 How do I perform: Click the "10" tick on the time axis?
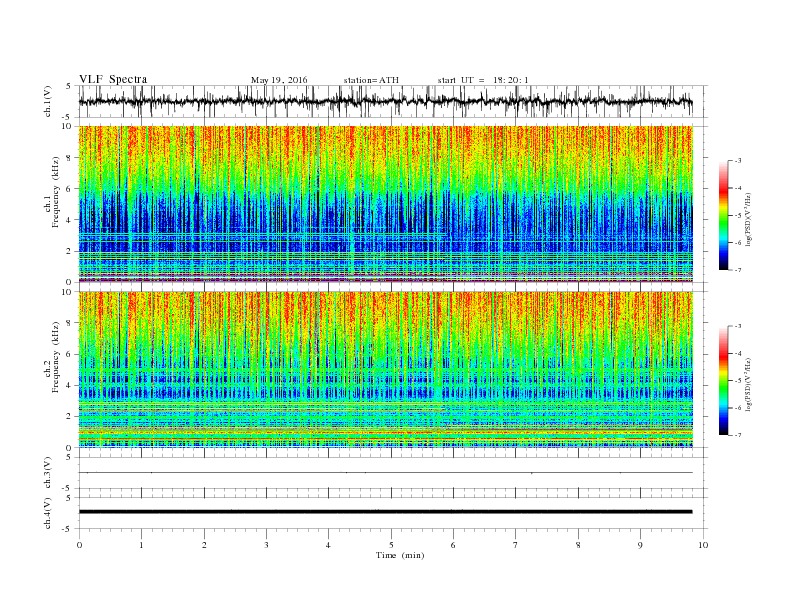703,545
